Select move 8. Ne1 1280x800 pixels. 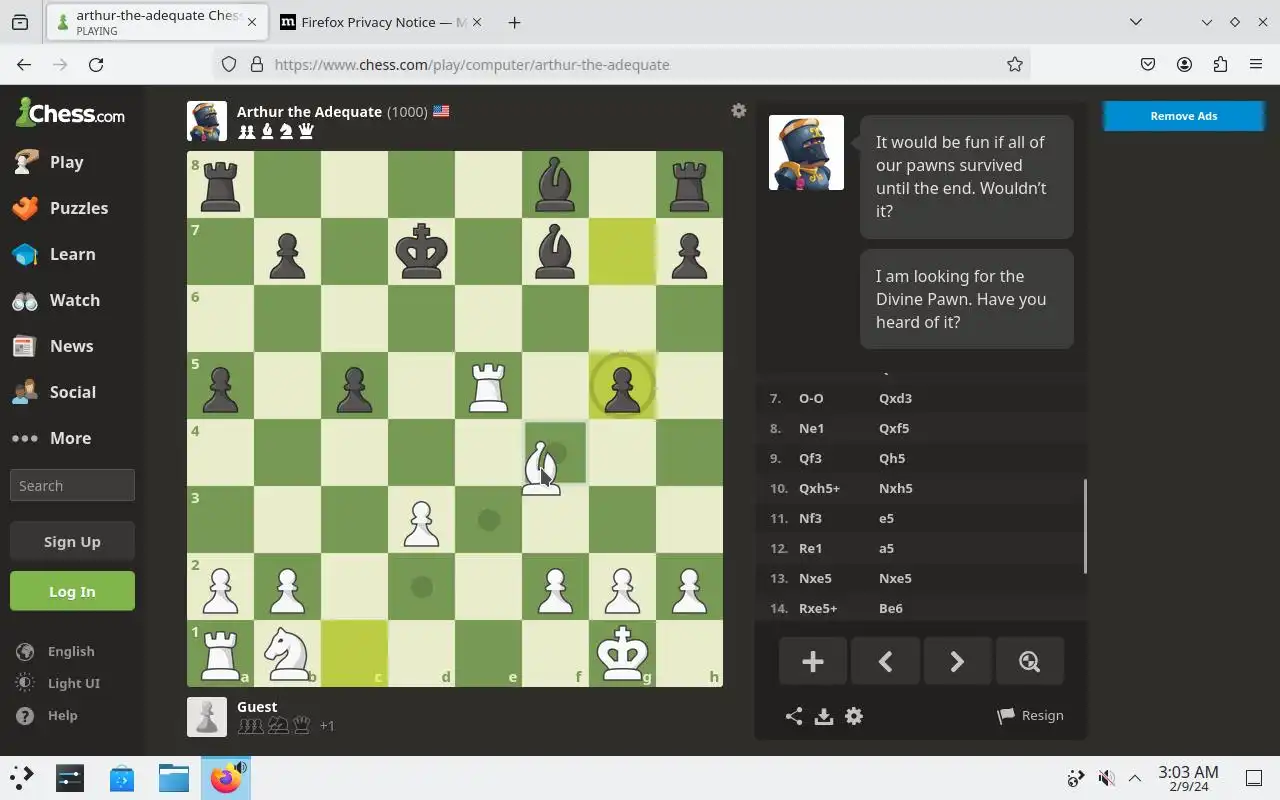coord(811,428)
